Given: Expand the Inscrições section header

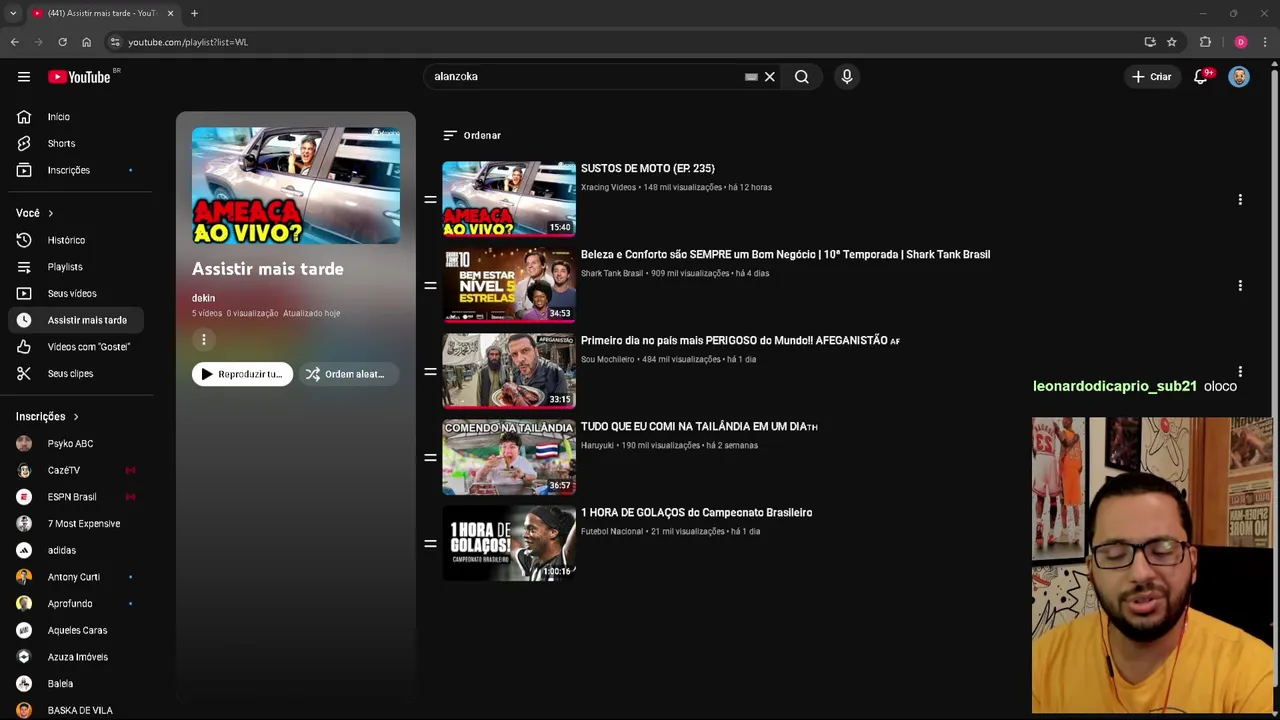Looking at the screenshot, I should pos(47,416).
